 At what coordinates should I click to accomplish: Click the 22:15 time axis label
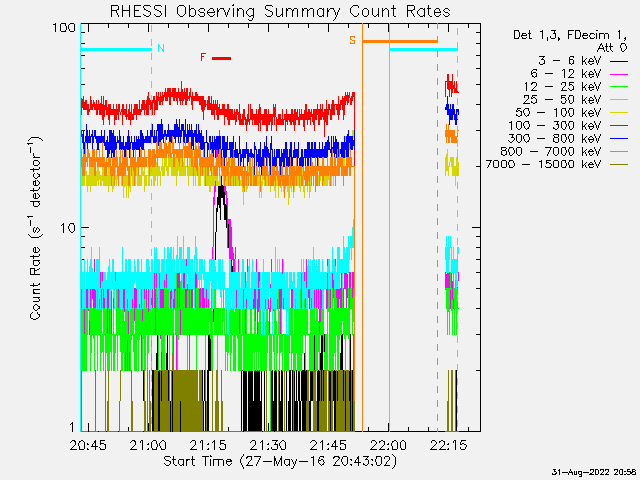(448, 445)
